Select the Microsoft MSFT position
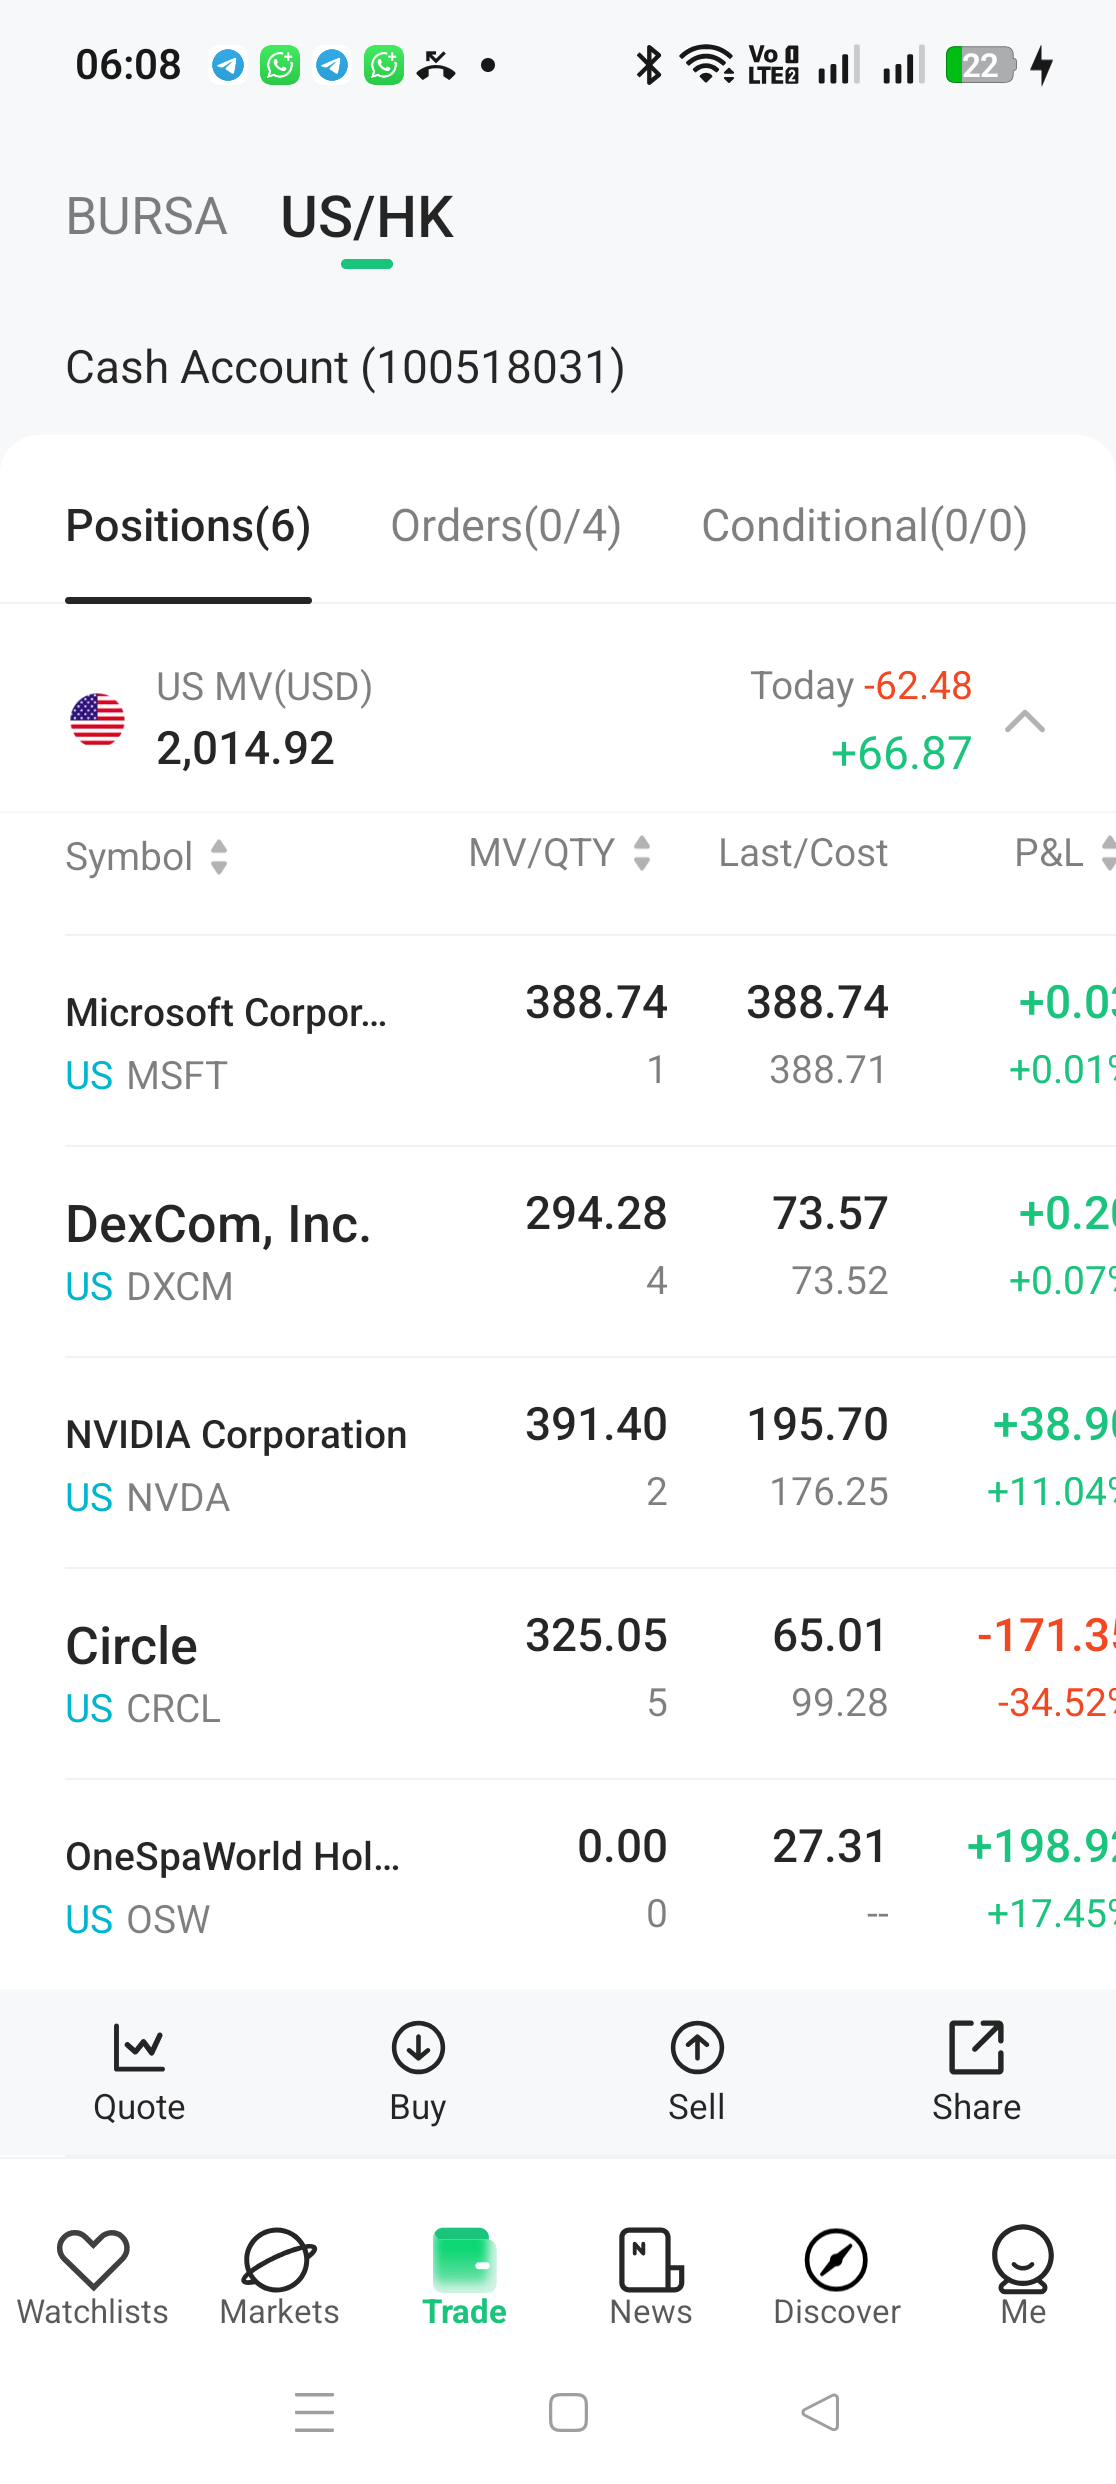 [x=590, y=1041]
